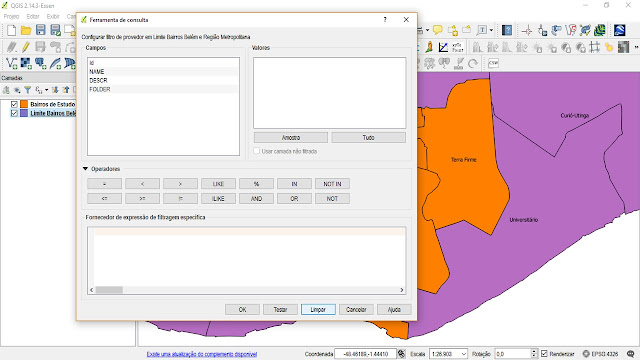The image size is (640, 360).
Task: Open the blue Help book icon
Action: 507,30
